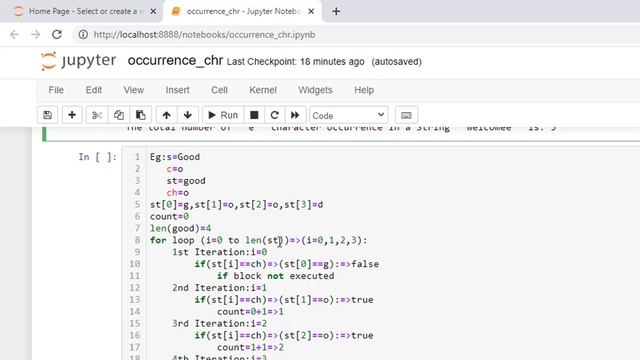Viewport: 640px width, 360px height.
Task: Insert a new cell below
Action: pos(72,115)
